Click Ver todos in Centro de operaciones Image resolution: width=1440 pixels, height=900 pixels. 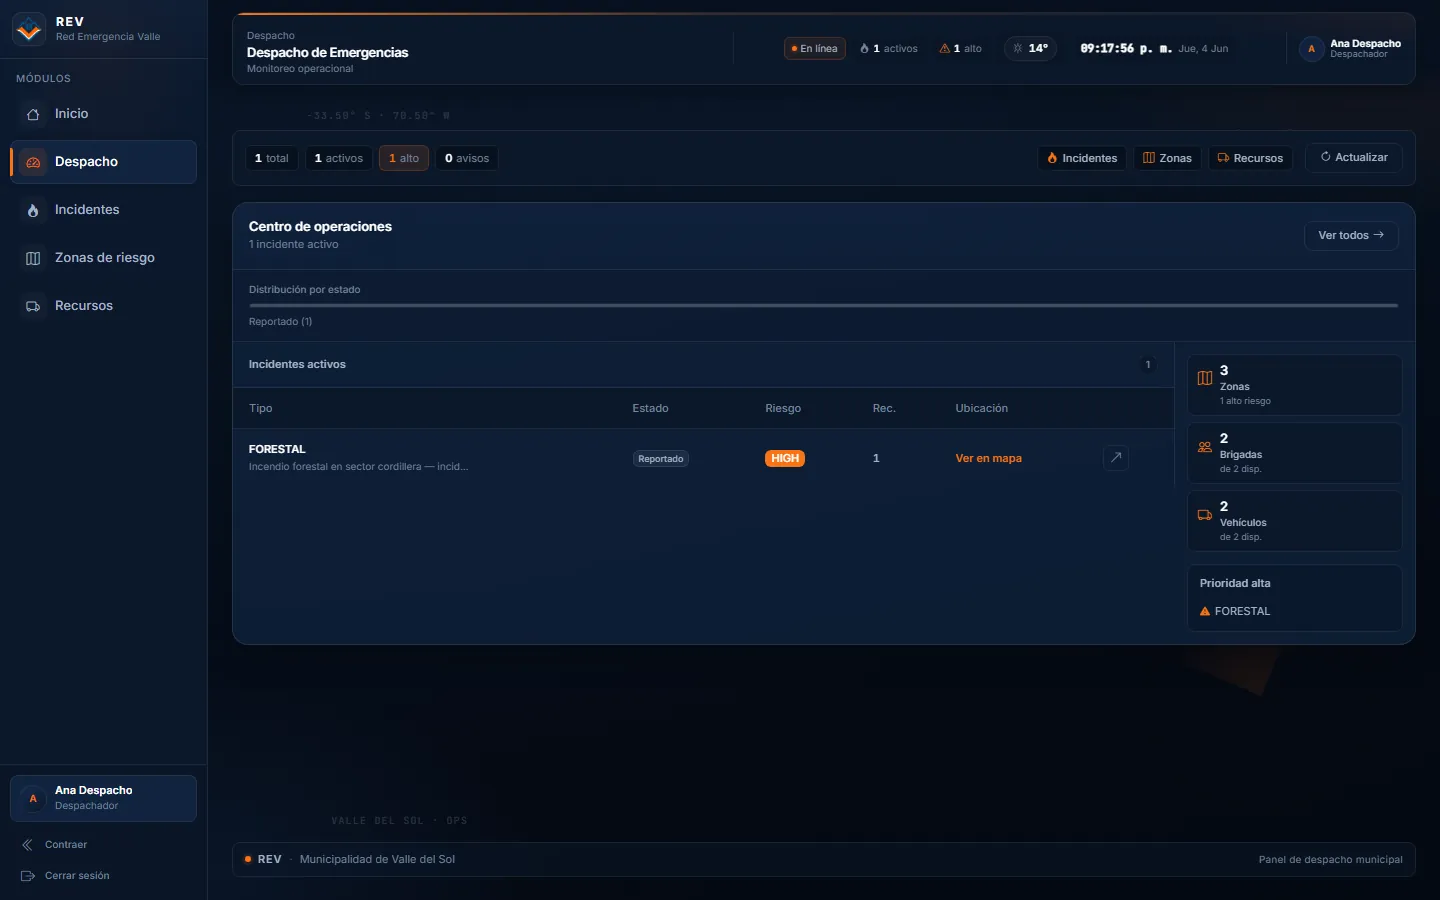[x=1351, y=235]
